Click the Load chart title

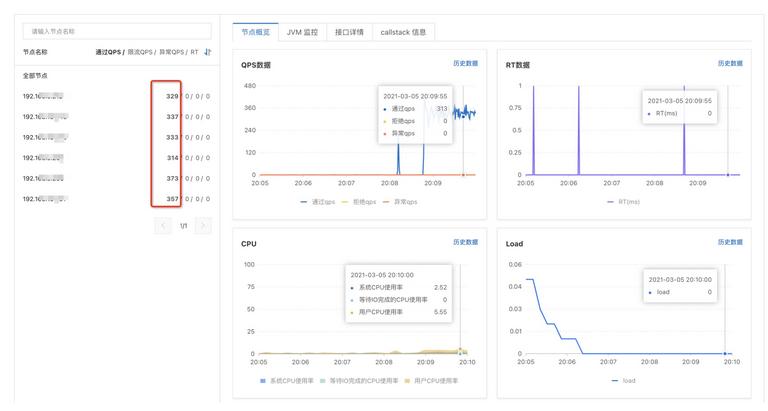[x=514, y=244]
